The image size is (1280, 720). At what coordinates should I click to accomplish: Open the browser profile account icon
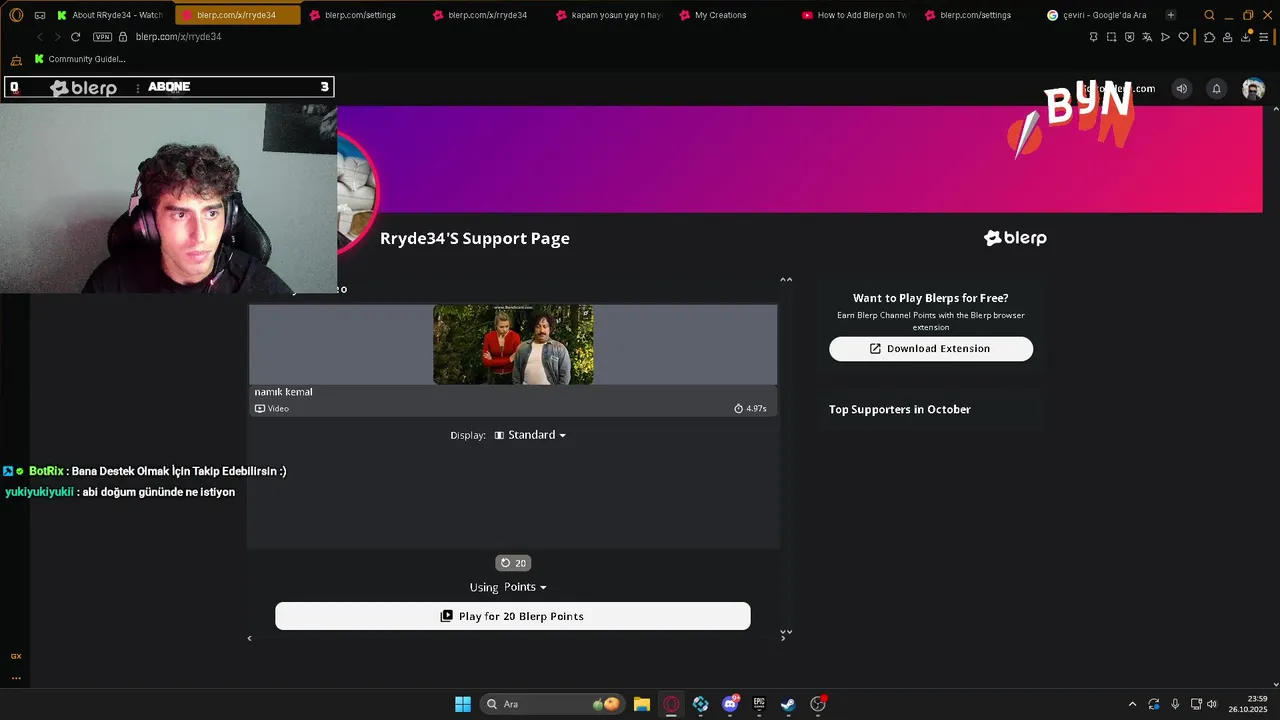1229,37
